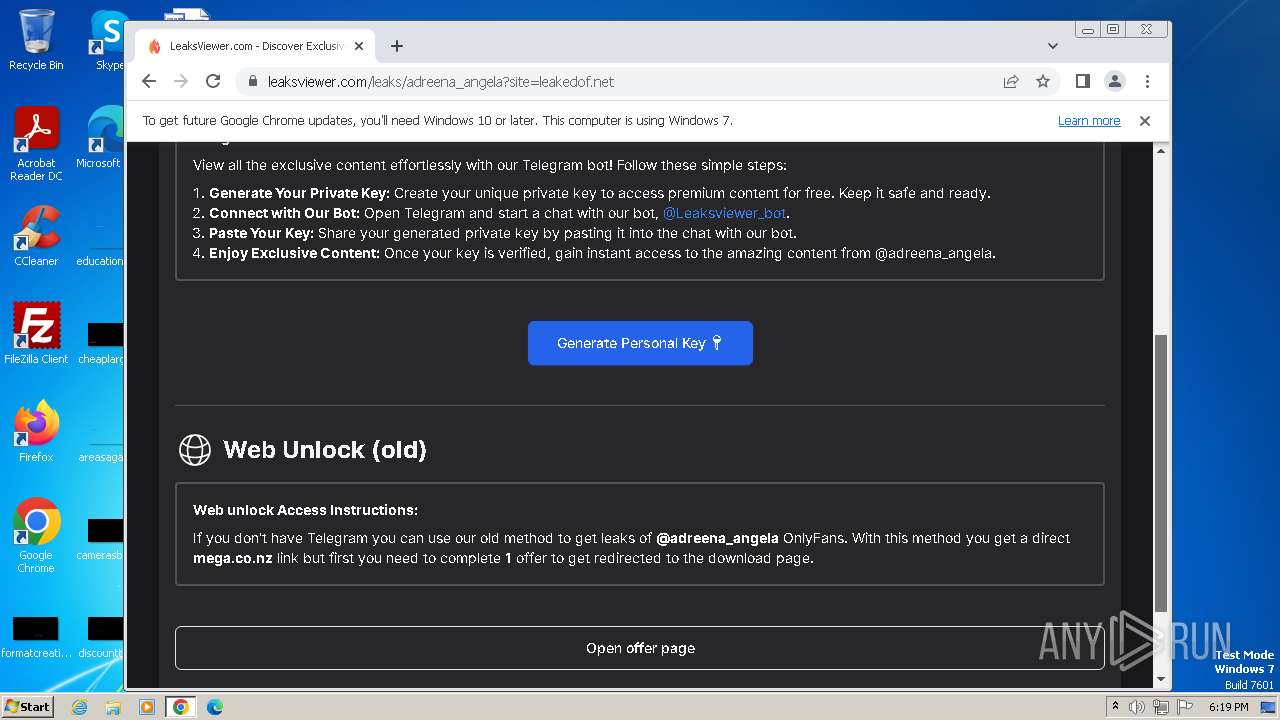The height and width of the screenshot is (720, 1280).
Task: Click the system tray clock showing 6:19 PM
Action: point(1229,707)
